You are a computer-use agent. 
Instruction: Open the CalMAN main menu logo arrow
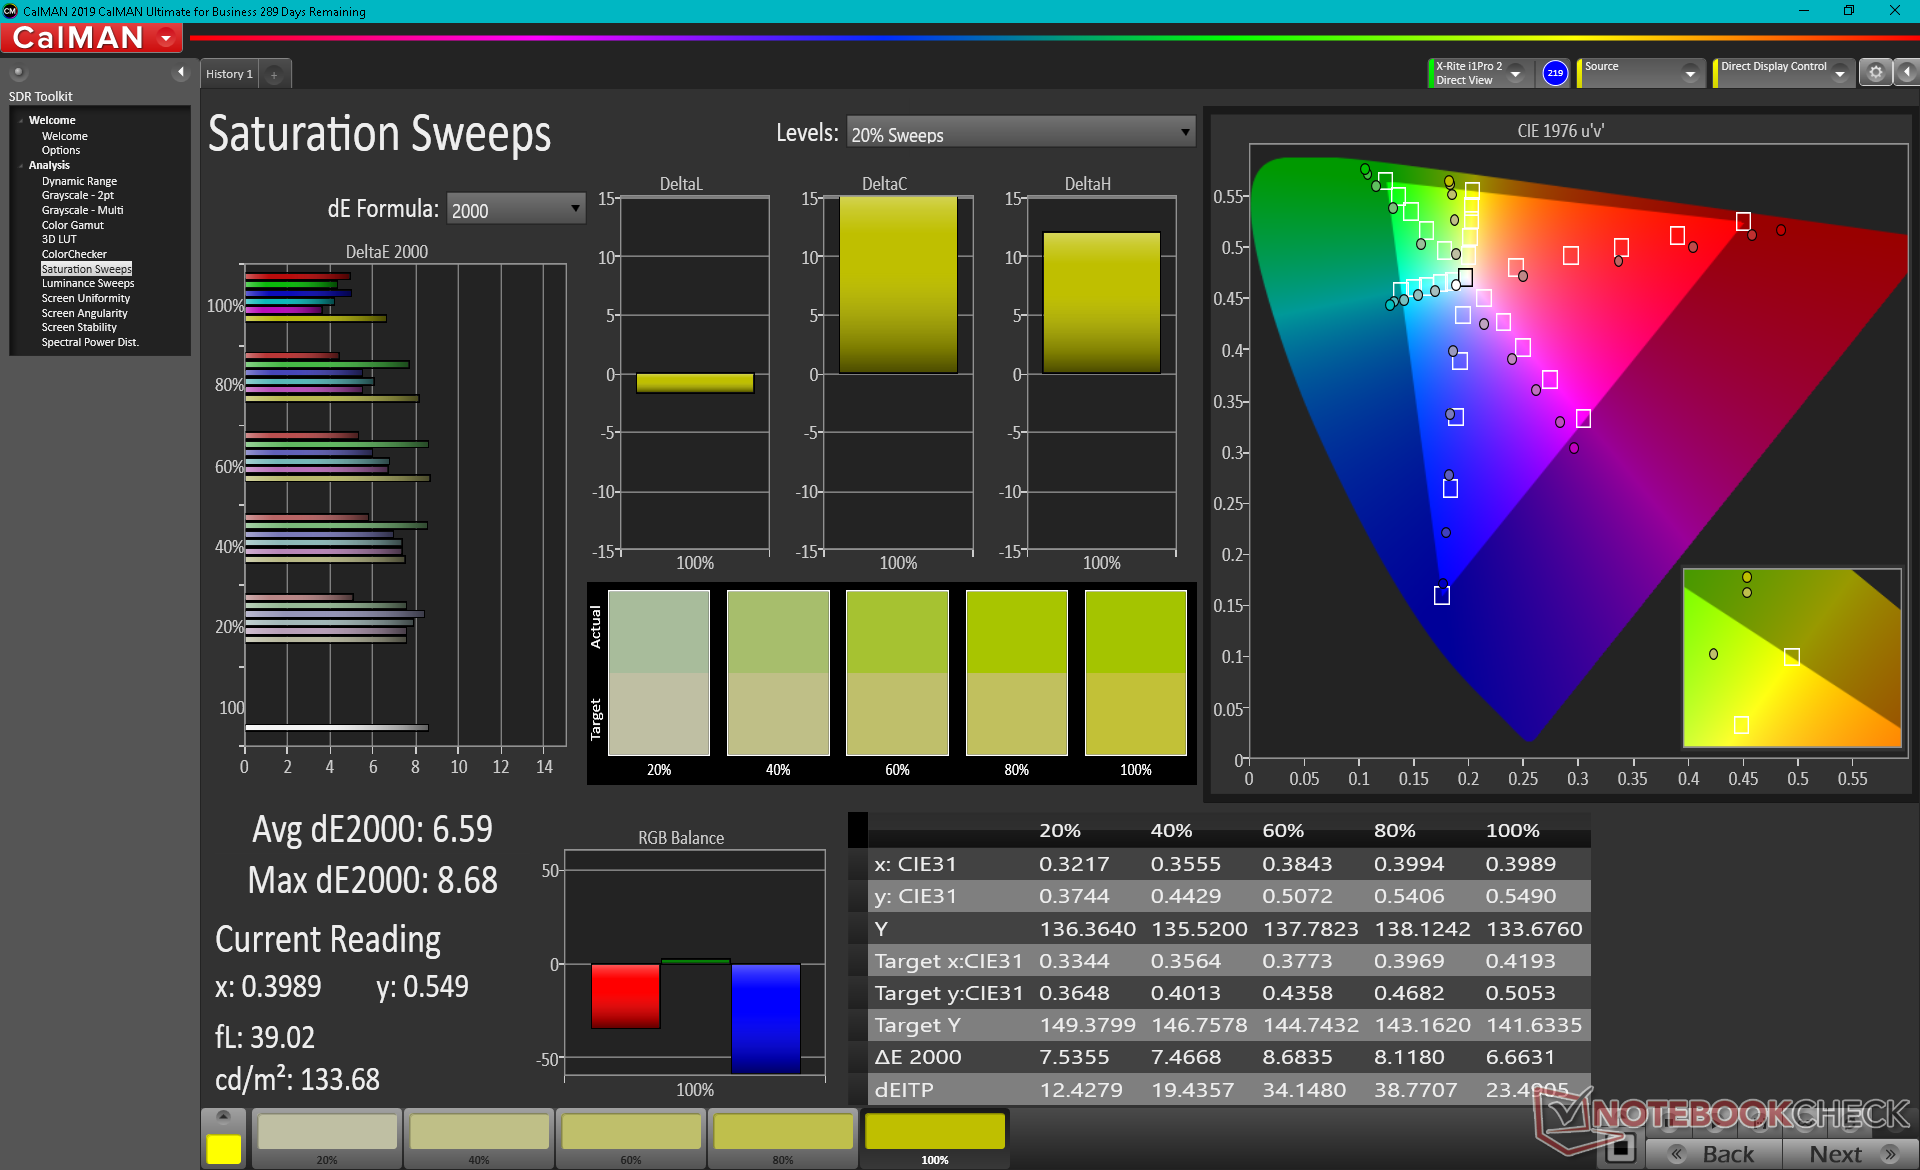(x=166, y=39)
